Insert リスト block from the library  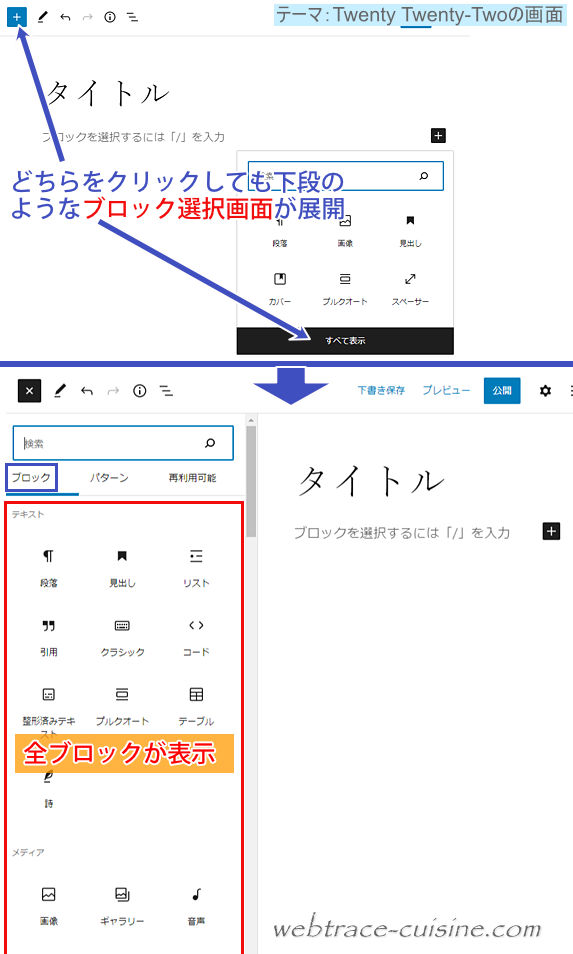(196, 567)
